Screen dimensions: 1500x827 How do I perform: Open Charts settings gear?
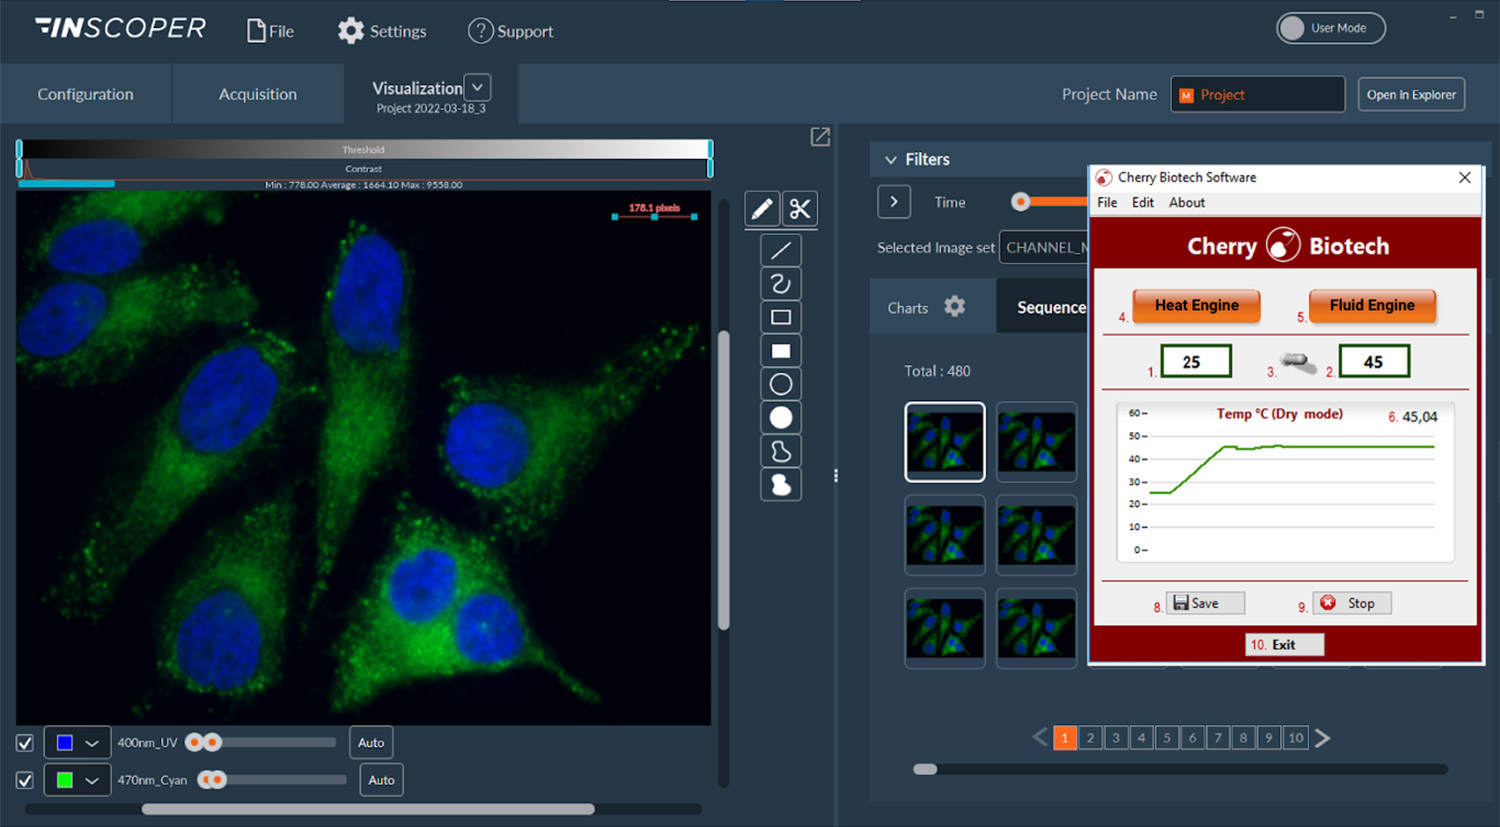[955, 306]
